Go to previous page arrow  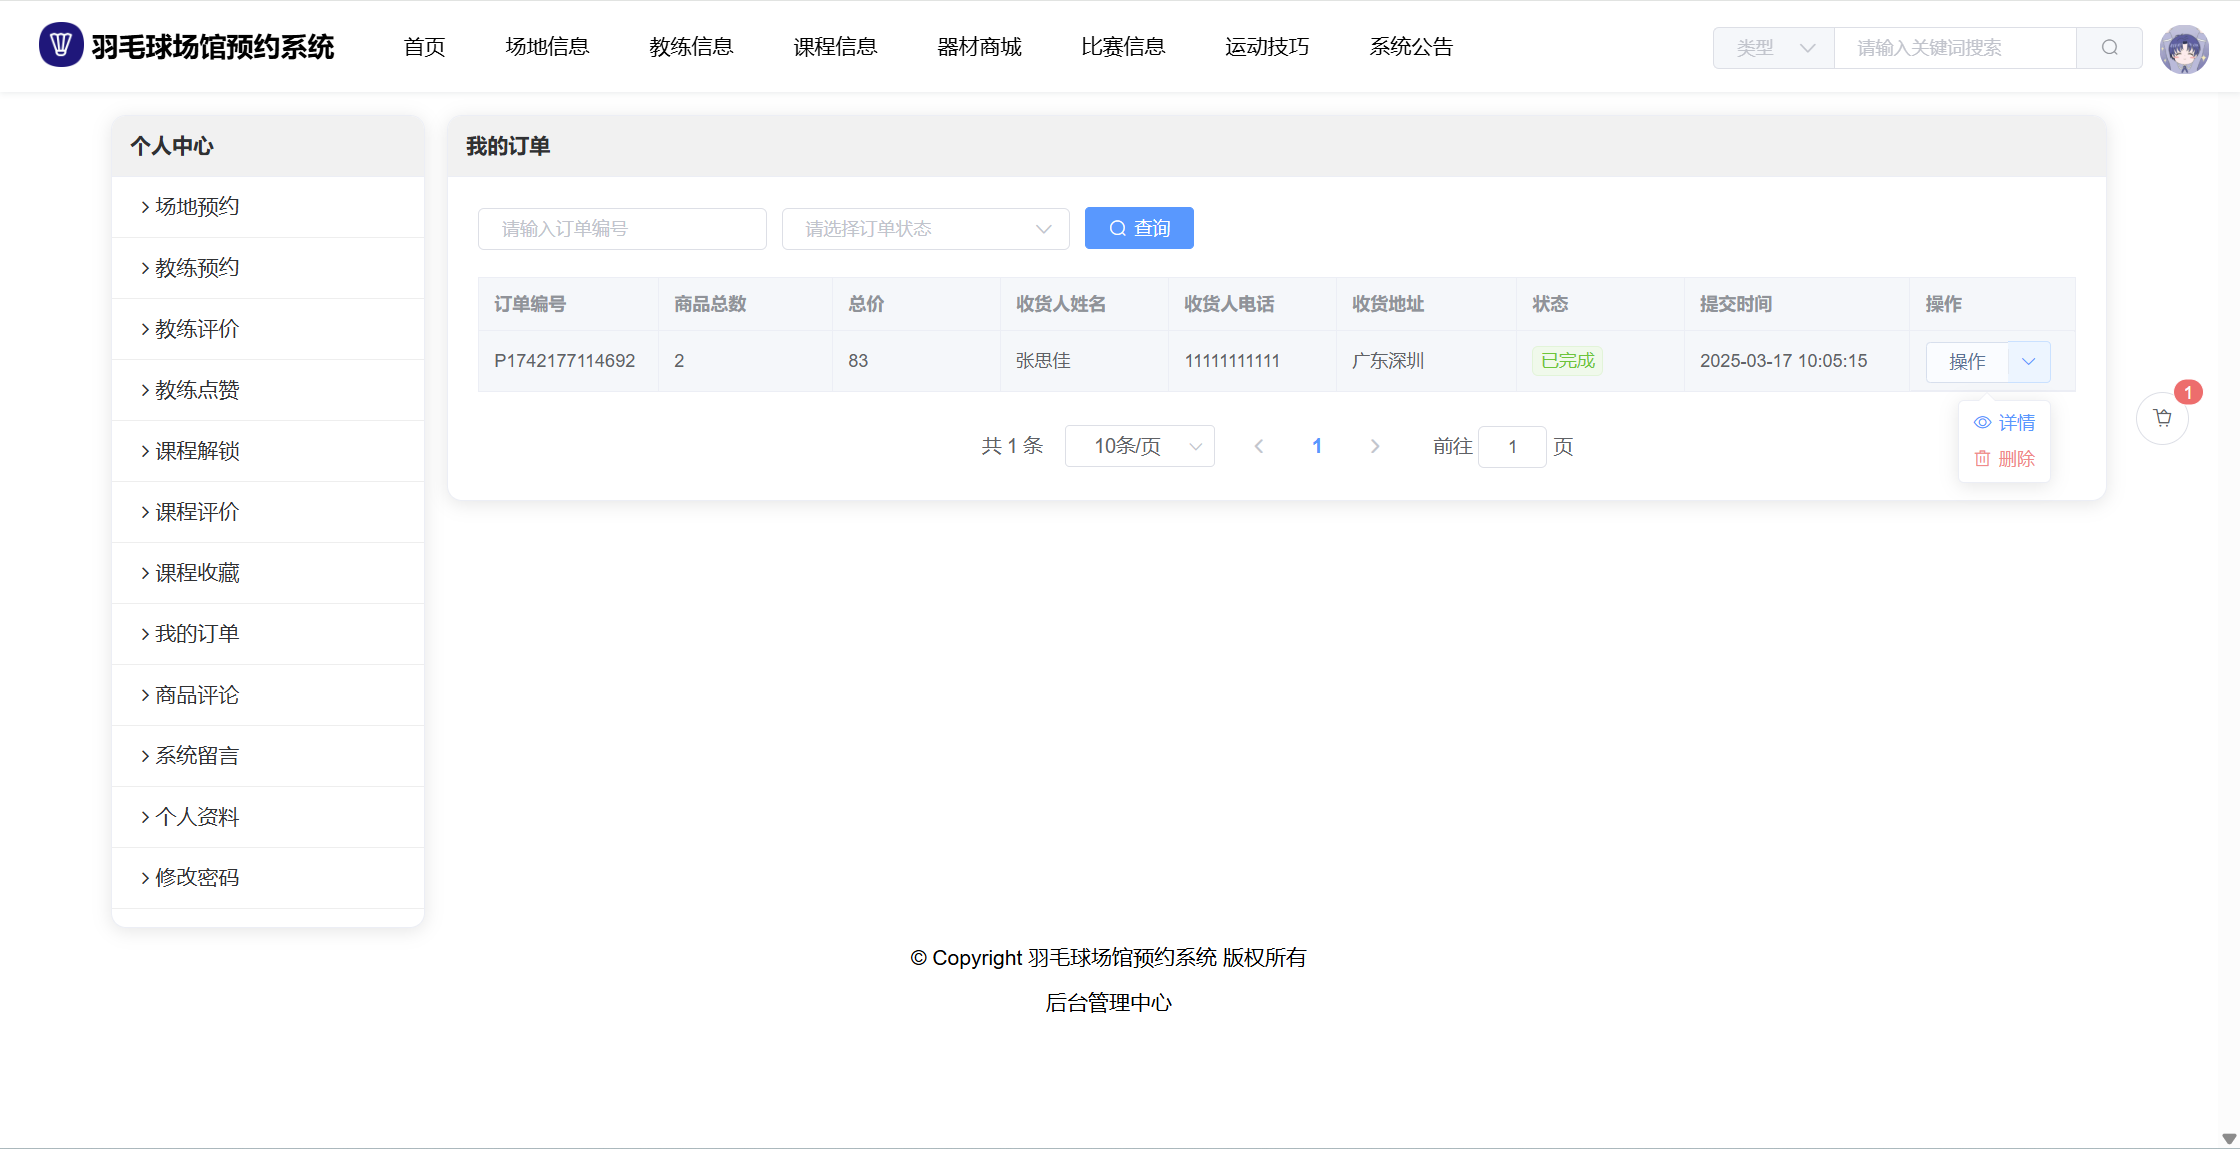point(1259,446)
